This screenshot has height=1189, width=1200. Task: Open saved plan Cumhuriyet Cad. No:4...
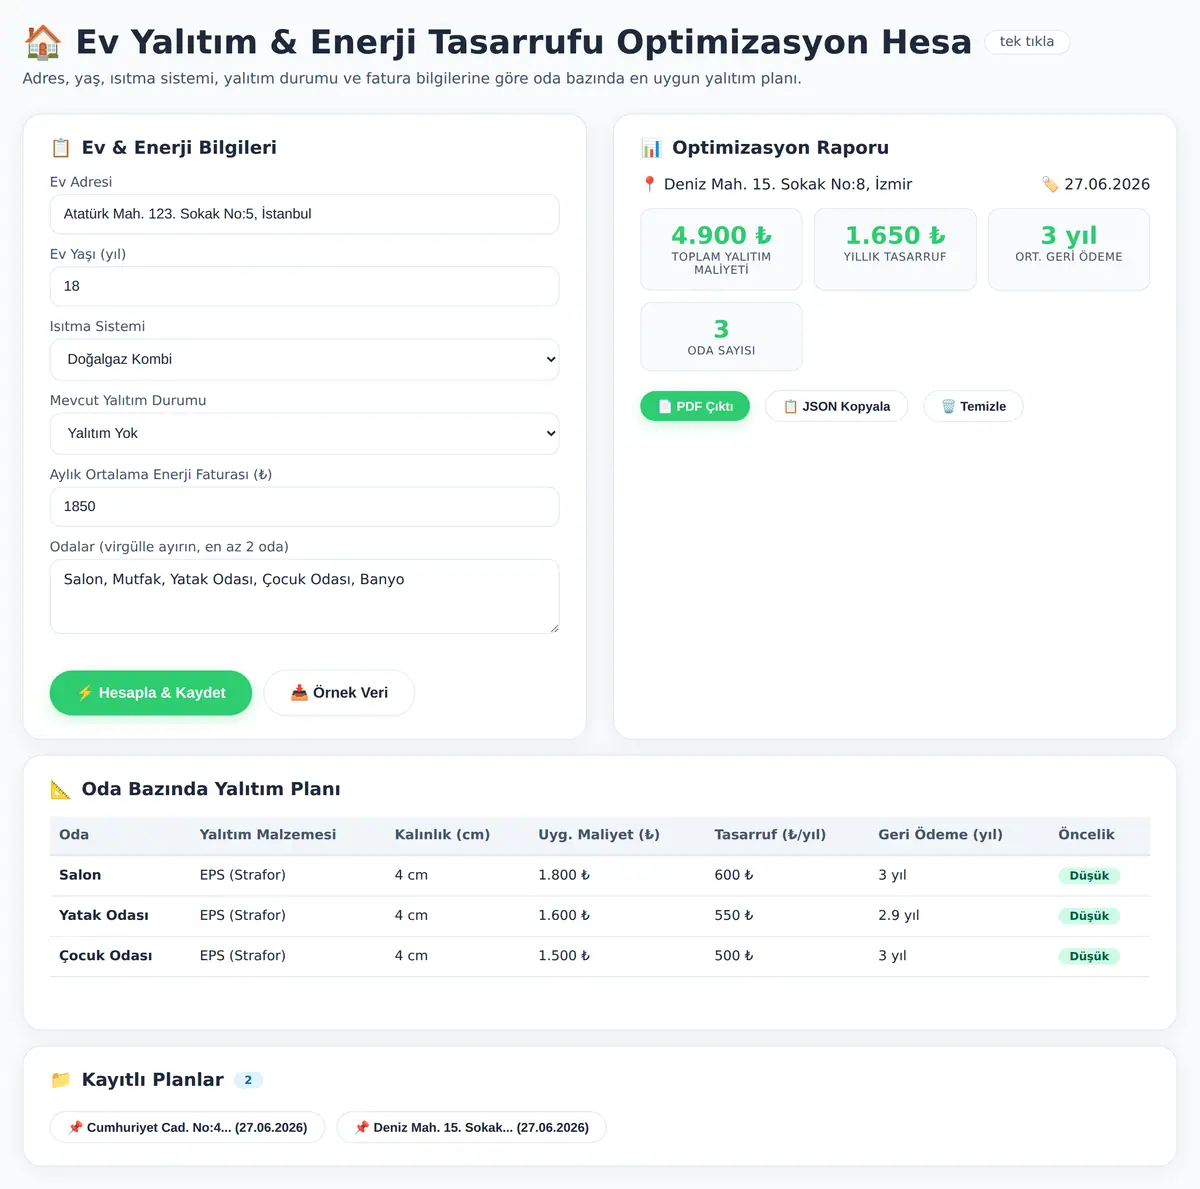187,1127
